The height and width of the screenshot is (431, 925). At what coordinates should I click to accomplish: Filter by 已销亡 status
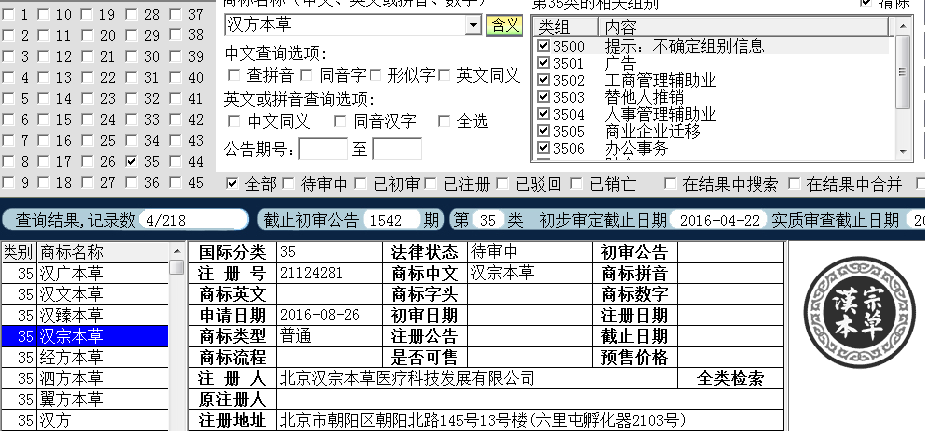(576, 184)
